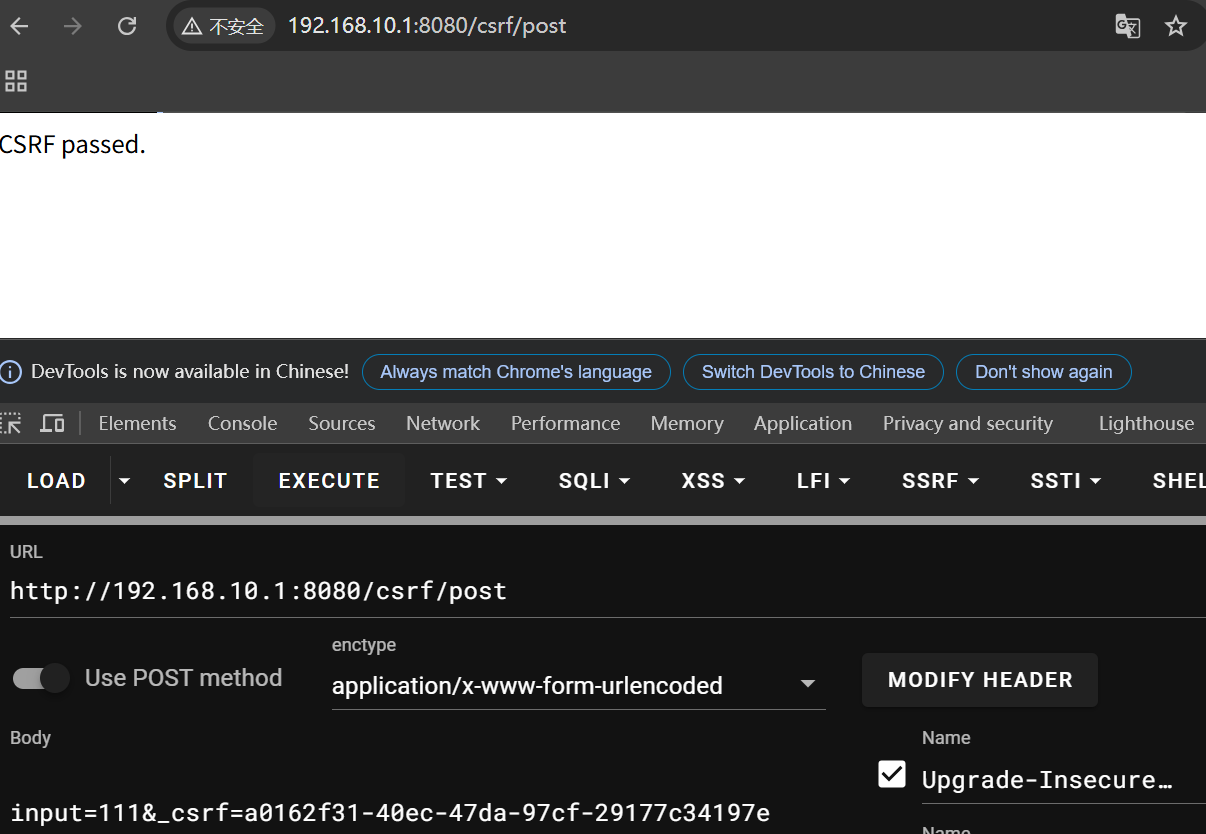Toggle the Use POST method switch
The image size is (1206, 834).
click(x=41, y=678)
